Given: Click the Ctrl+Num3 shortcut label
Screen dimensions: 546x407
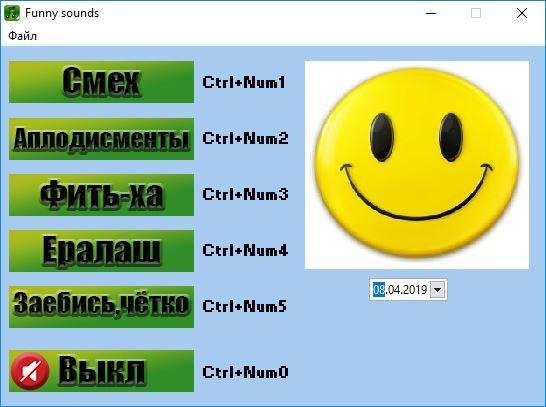Looking at the screenshot, I should click(x=245, y=194).
